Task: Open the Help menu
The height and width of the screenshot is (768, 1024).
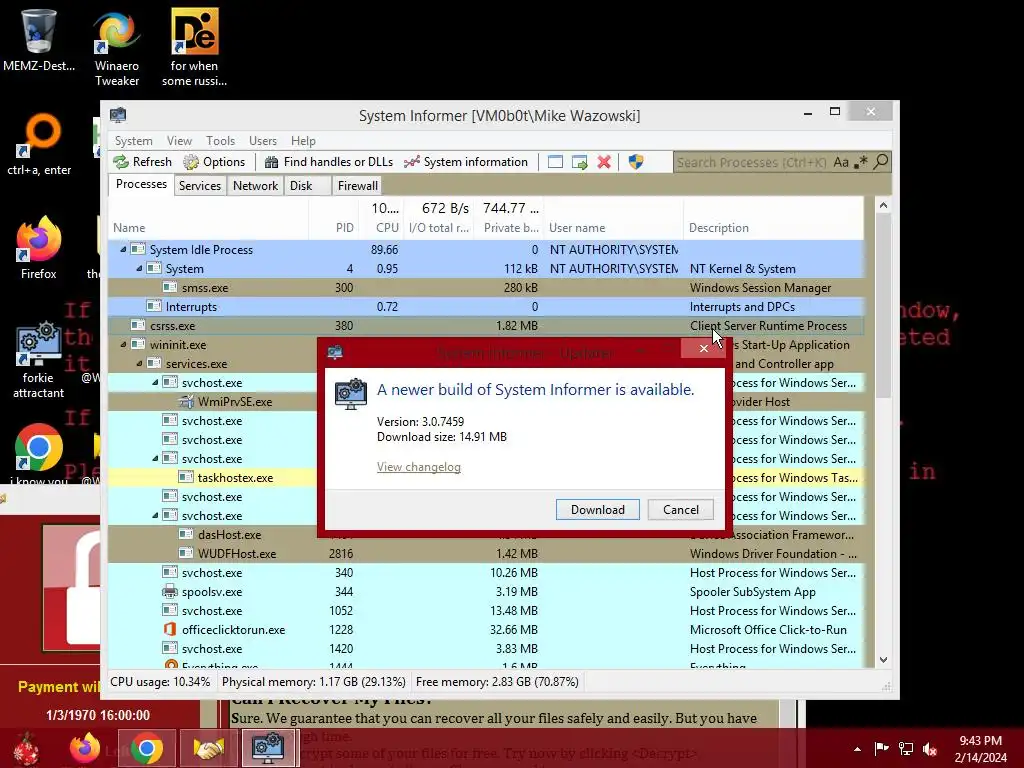Action: pos(303,141)
